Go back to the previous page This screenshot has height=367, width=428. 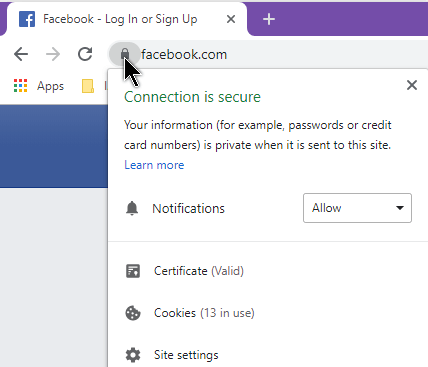tap(21, 54)
